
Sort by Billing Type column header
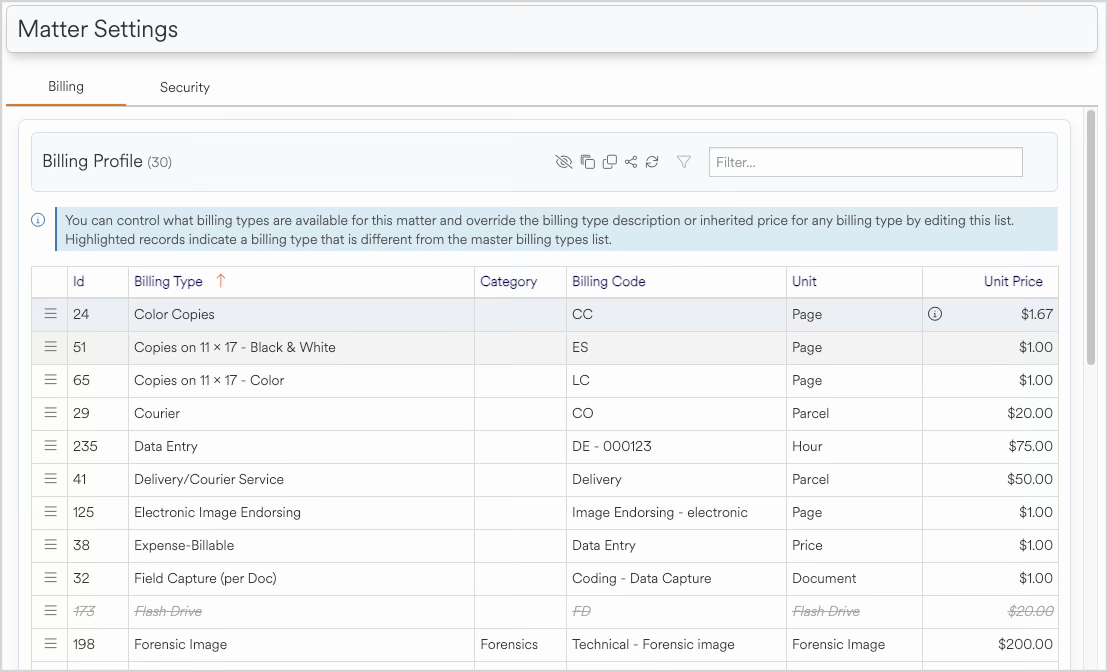(x=168, y=281)
